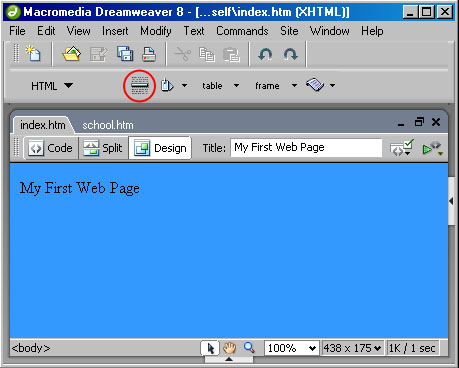Restore down the document window
This screenshot has width=459, height=368.
tap(419, 122)
